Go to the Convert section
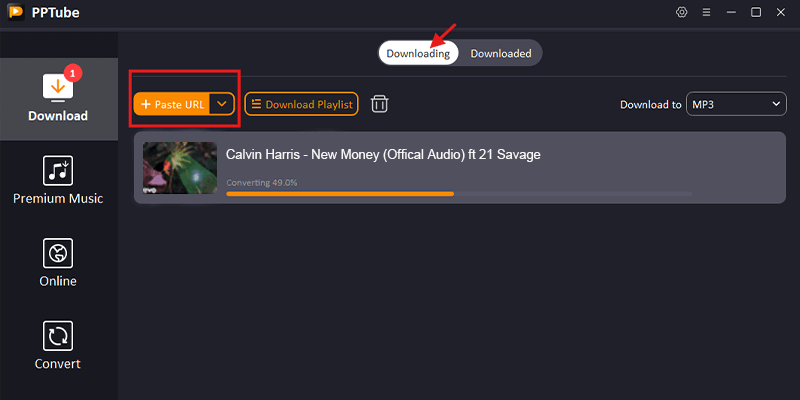 click(x=58, y=345)
